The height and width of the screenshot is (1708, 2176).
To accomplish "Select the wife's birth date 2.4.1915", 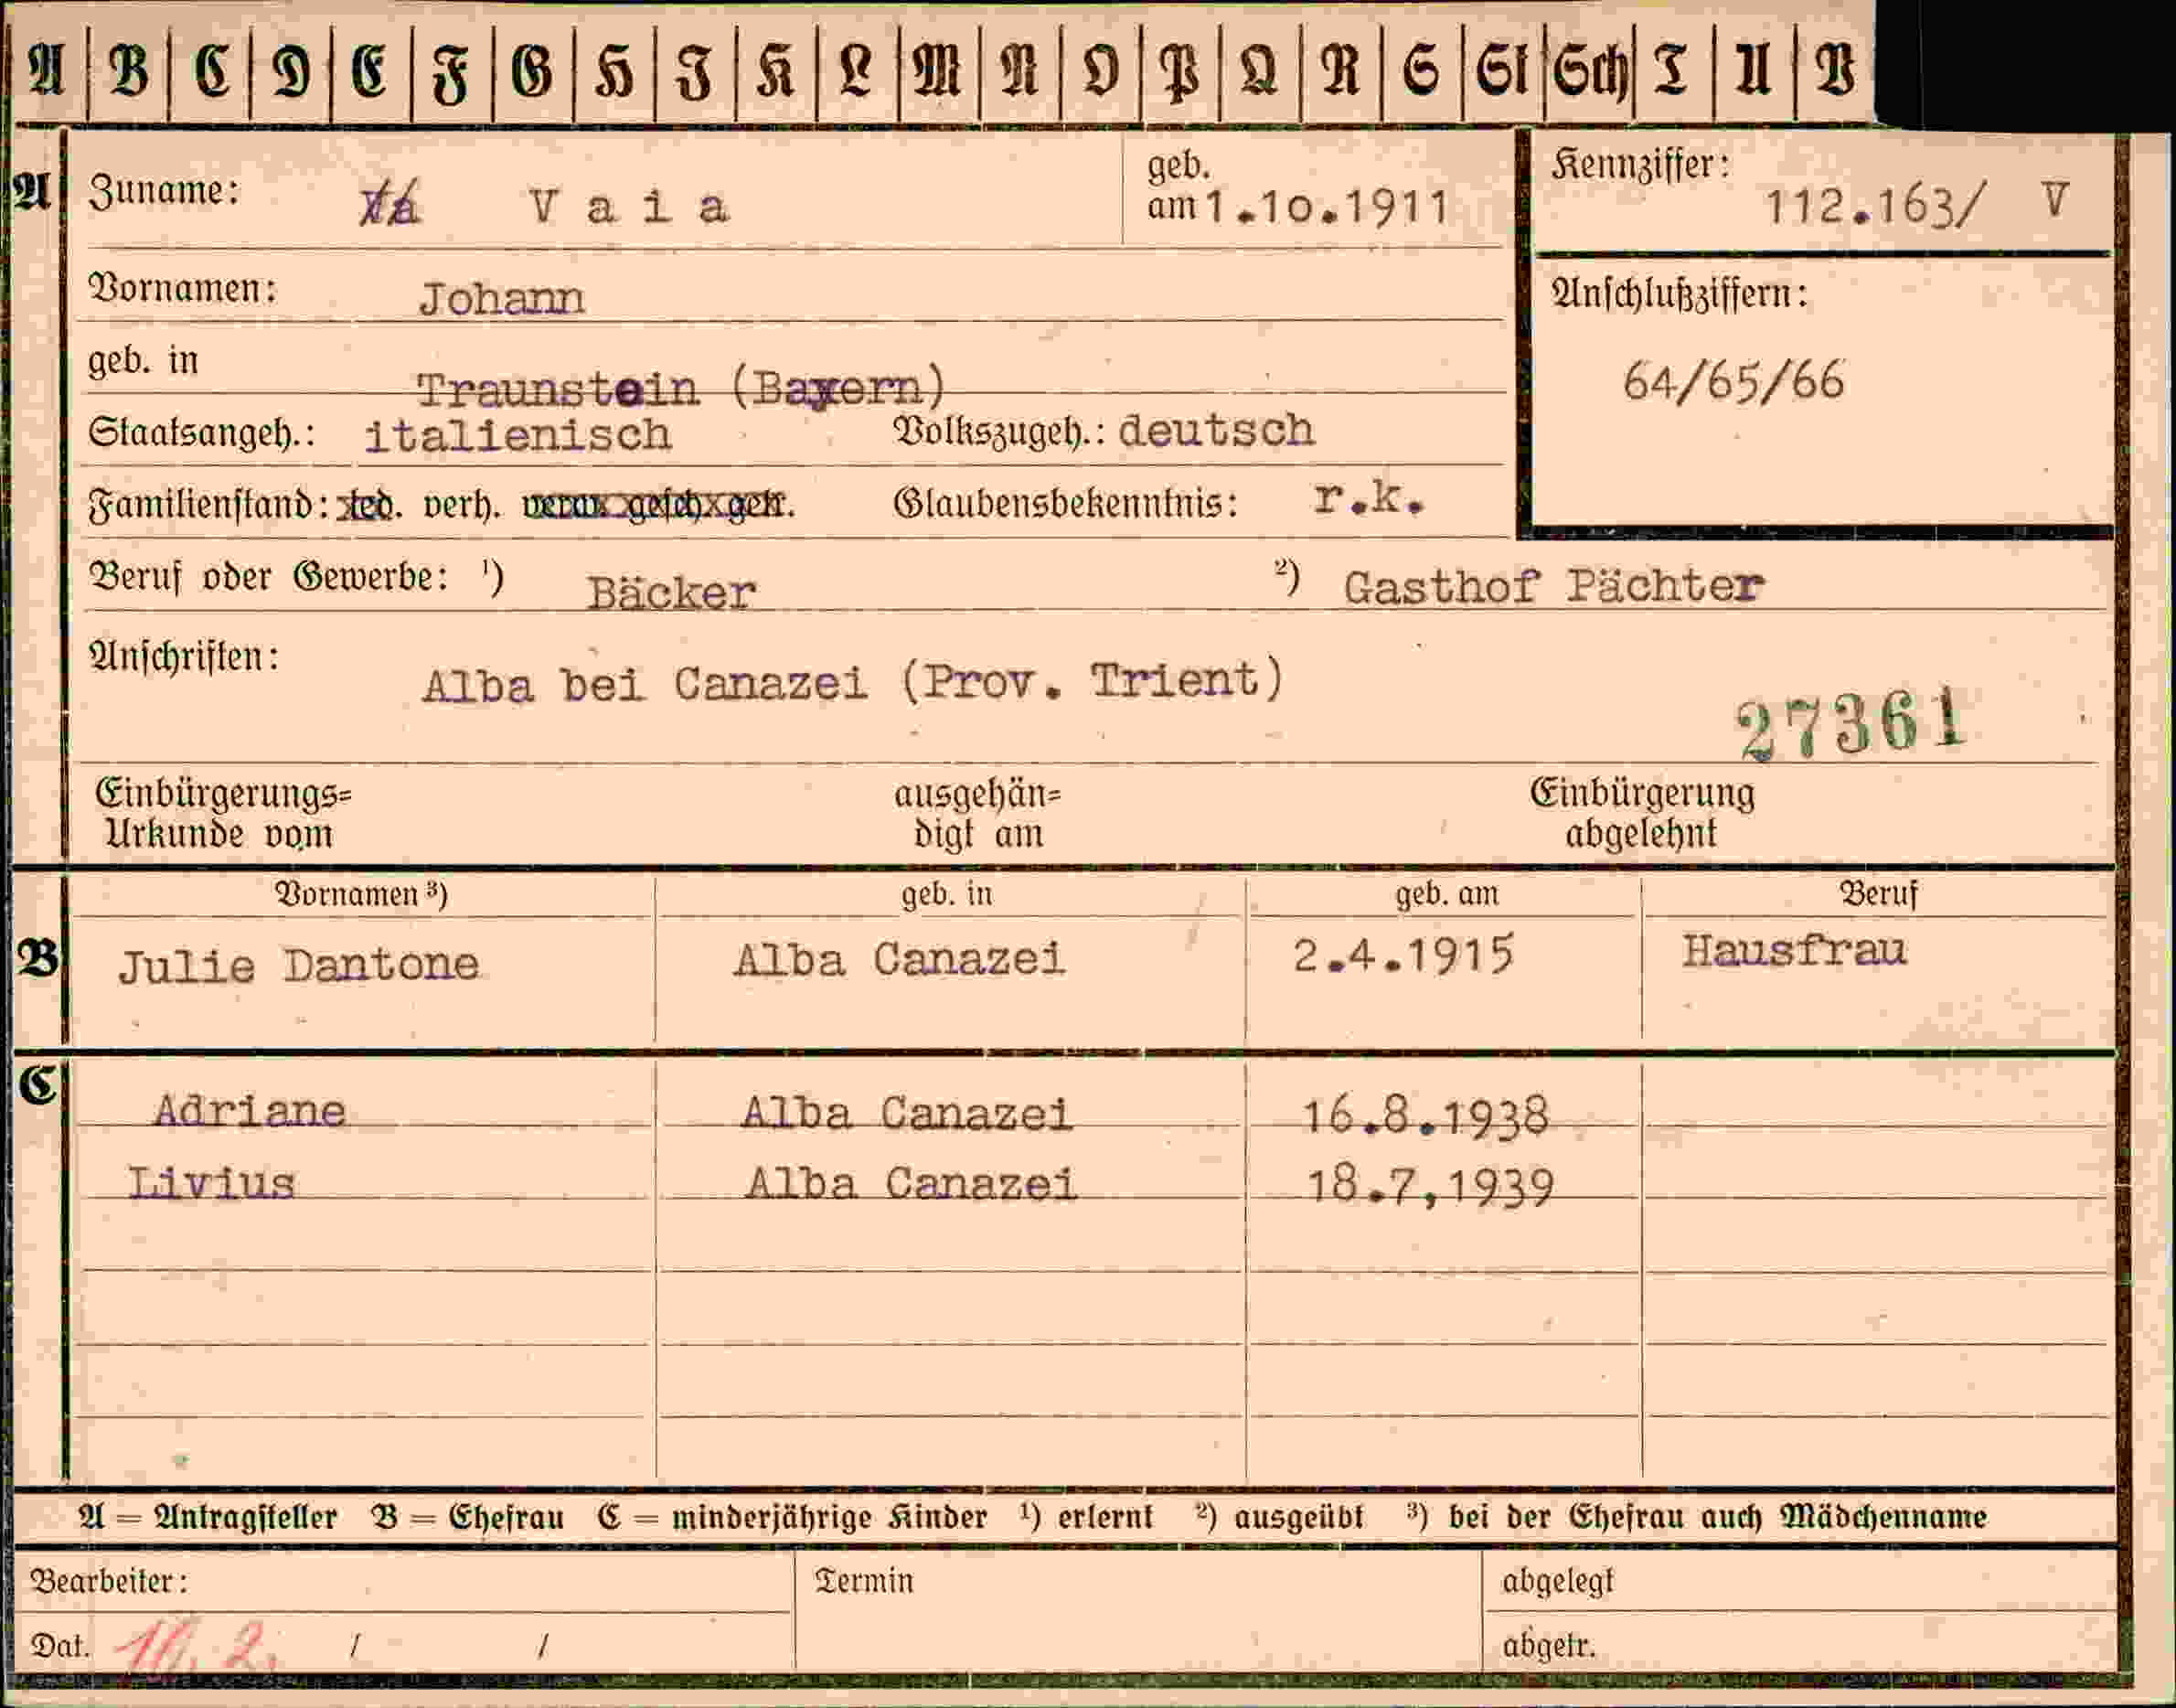I will [x=1404, y=955].
